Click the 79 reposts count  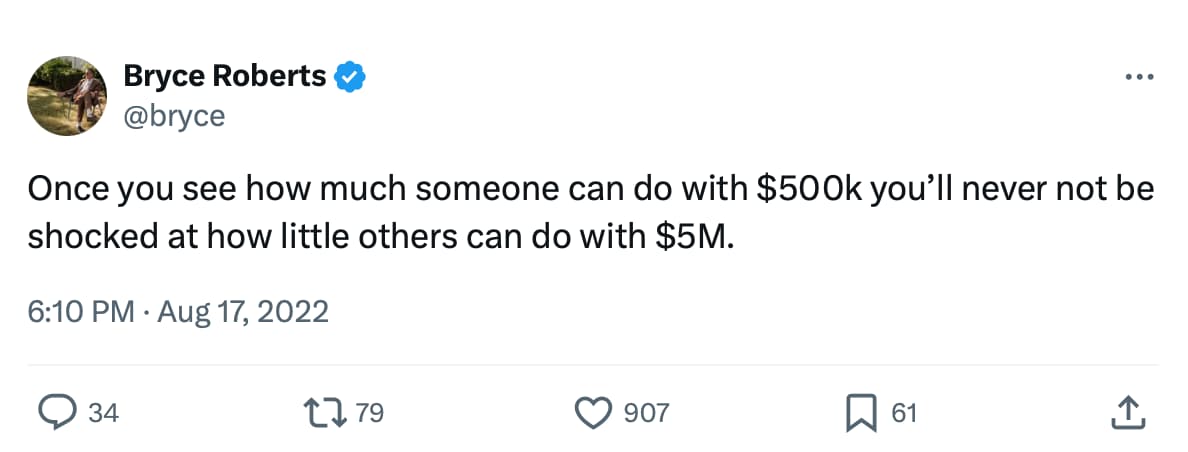370,412
